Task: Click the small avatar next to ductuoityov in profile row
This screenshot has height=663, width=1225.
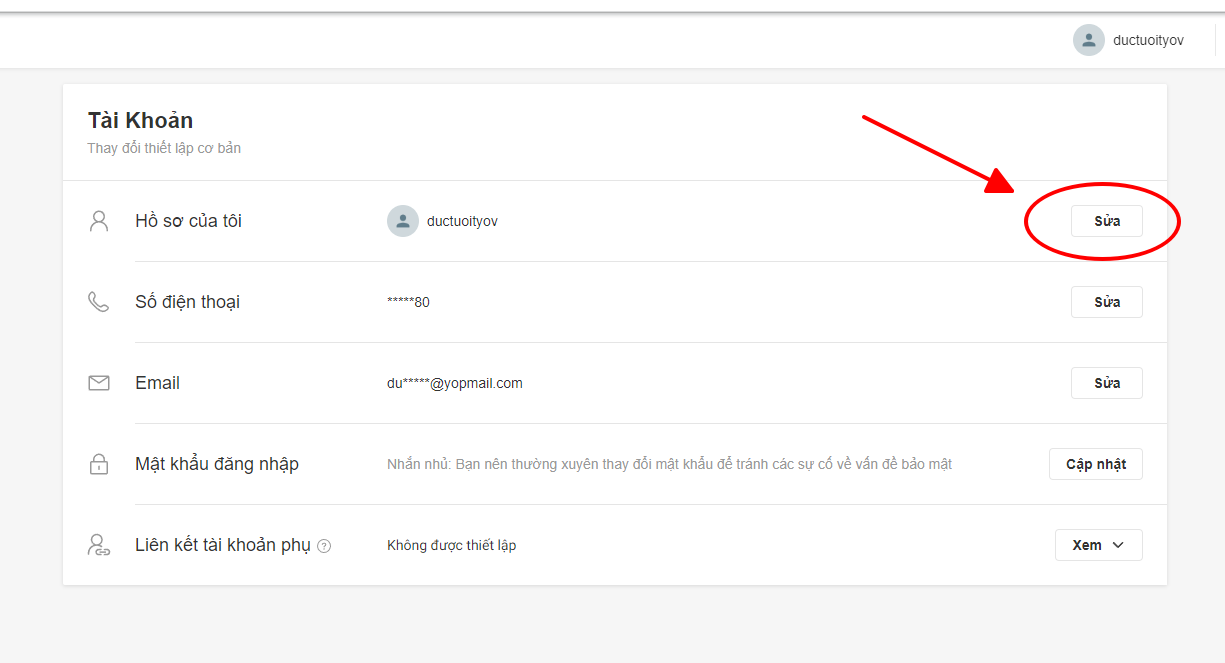Action: click(402, 221)
